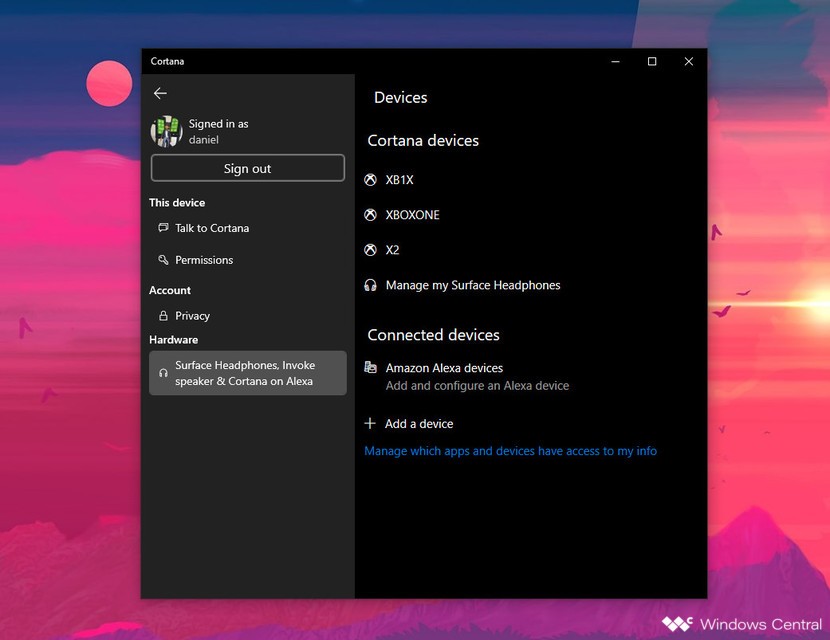Open Manage my Surface Headphones

(x=473, y=285)
